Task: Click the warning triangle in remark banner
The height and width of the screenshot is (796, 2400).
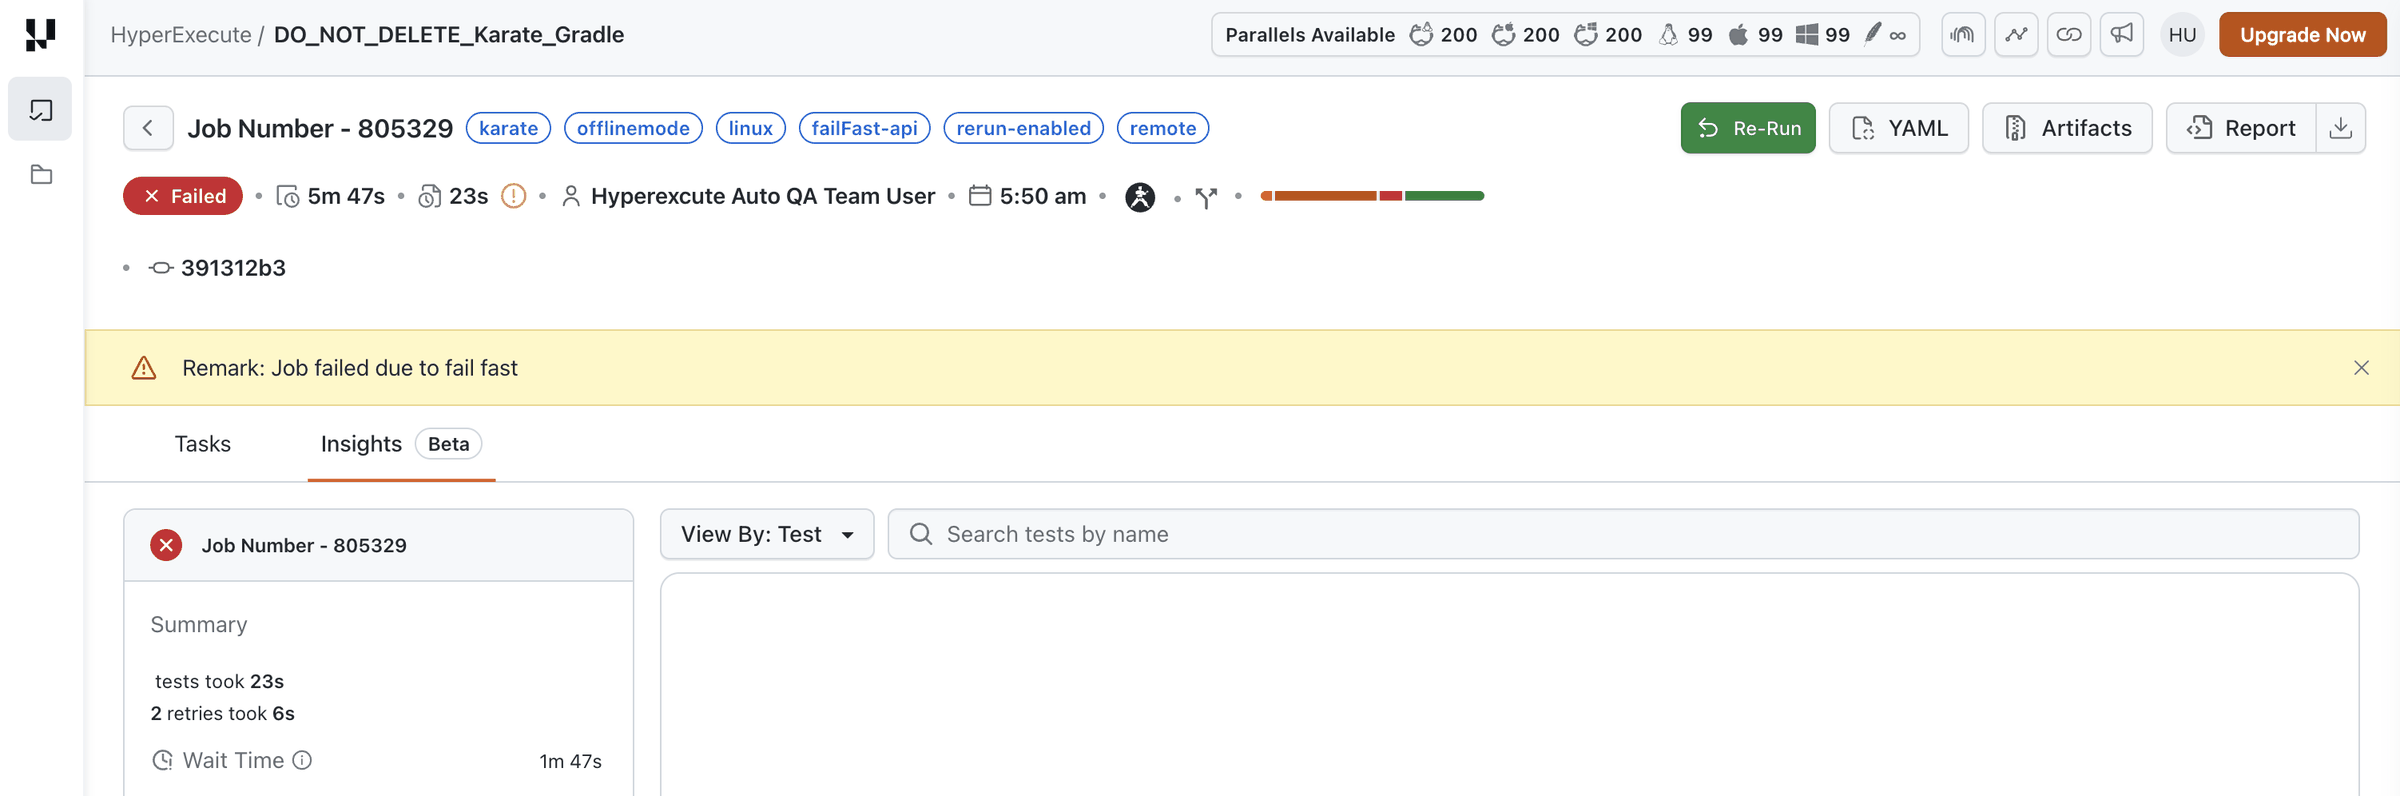Action: (x=144, y=368)
